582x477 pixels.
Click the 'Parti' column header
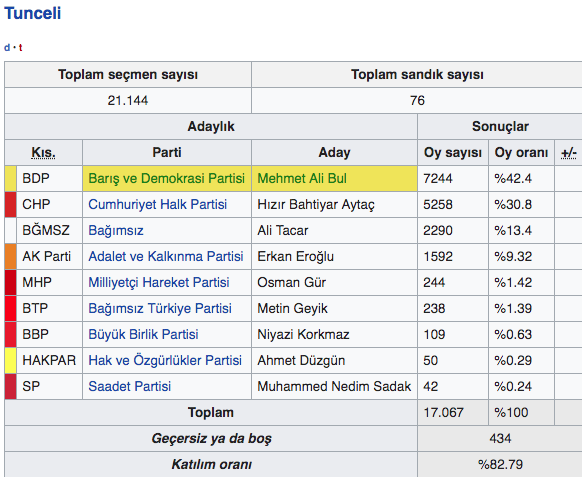click(167, 153)
